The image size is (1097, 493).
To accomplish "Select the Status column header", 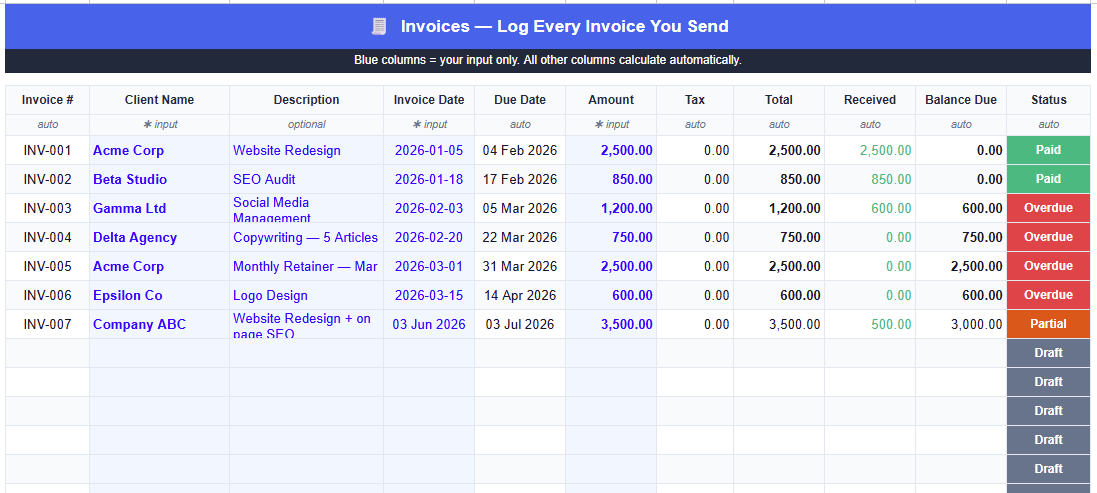I will (x=1049, y=100).
